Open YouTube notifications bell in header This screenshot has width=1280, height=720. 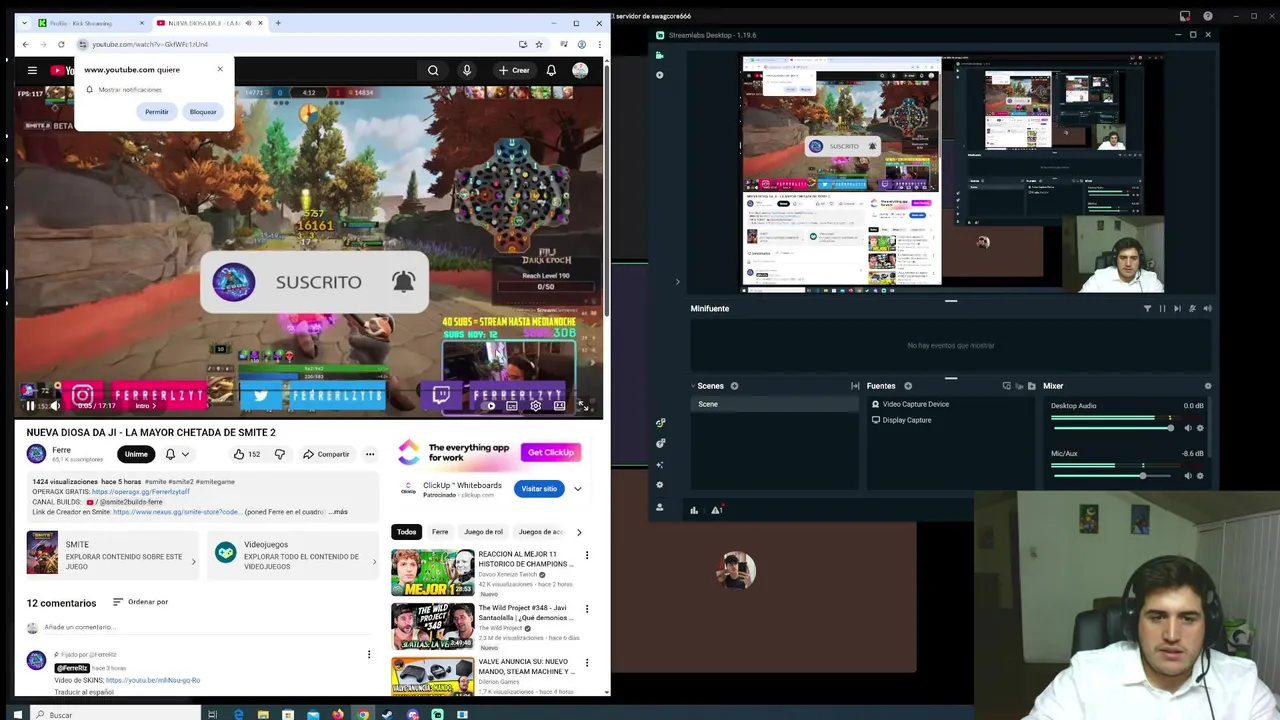(x=551, y=70)
